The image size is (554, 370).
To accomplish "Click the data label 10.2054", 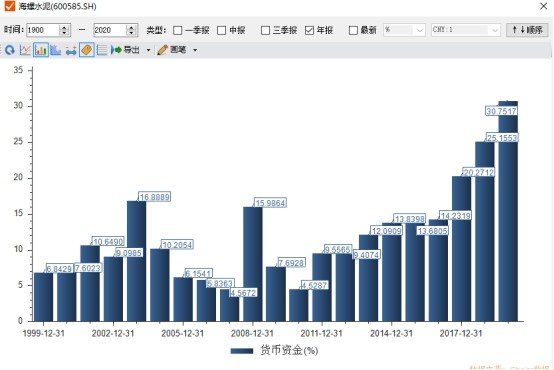I will tap(177, 245).
